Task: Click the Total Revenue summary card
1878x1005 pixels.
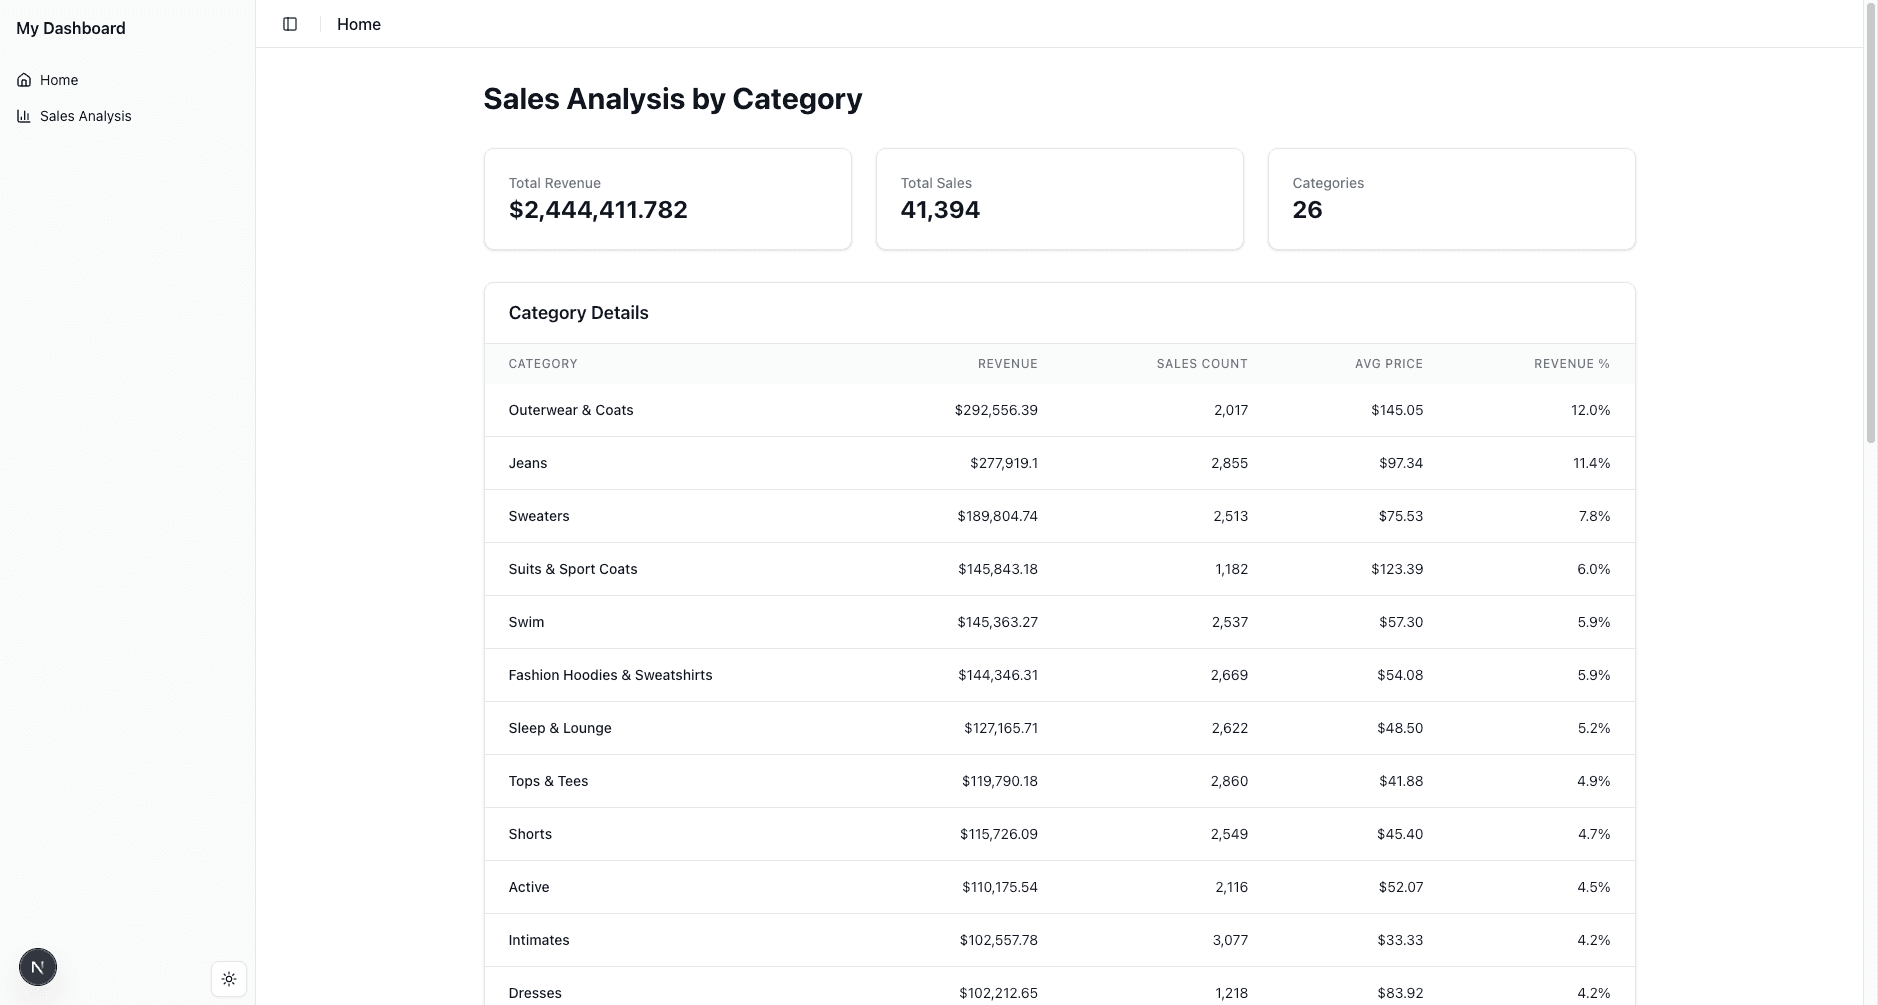Action: (667, 199)
